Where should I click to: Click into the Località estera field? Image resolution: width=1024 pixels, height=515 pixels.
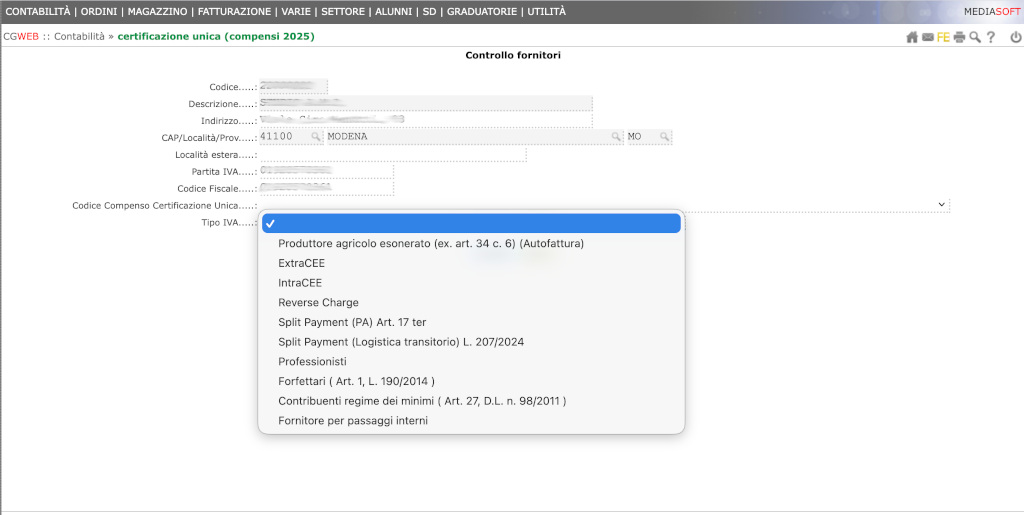click(392, 155)
